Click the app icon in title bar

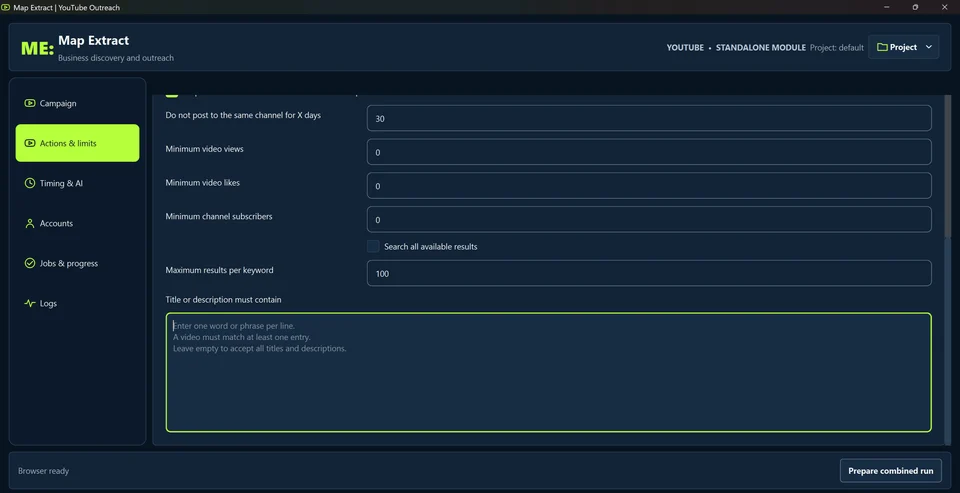click(6, 7)
